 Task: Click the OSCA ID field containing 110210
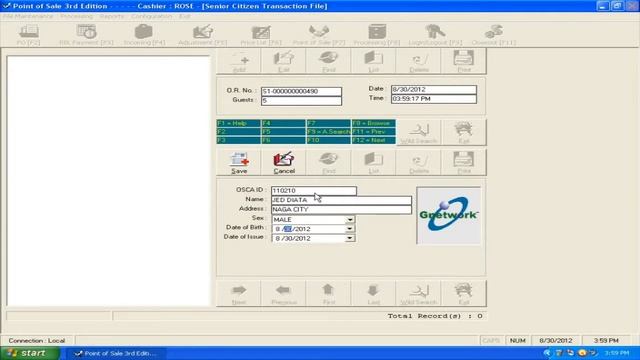pos(314,191)
